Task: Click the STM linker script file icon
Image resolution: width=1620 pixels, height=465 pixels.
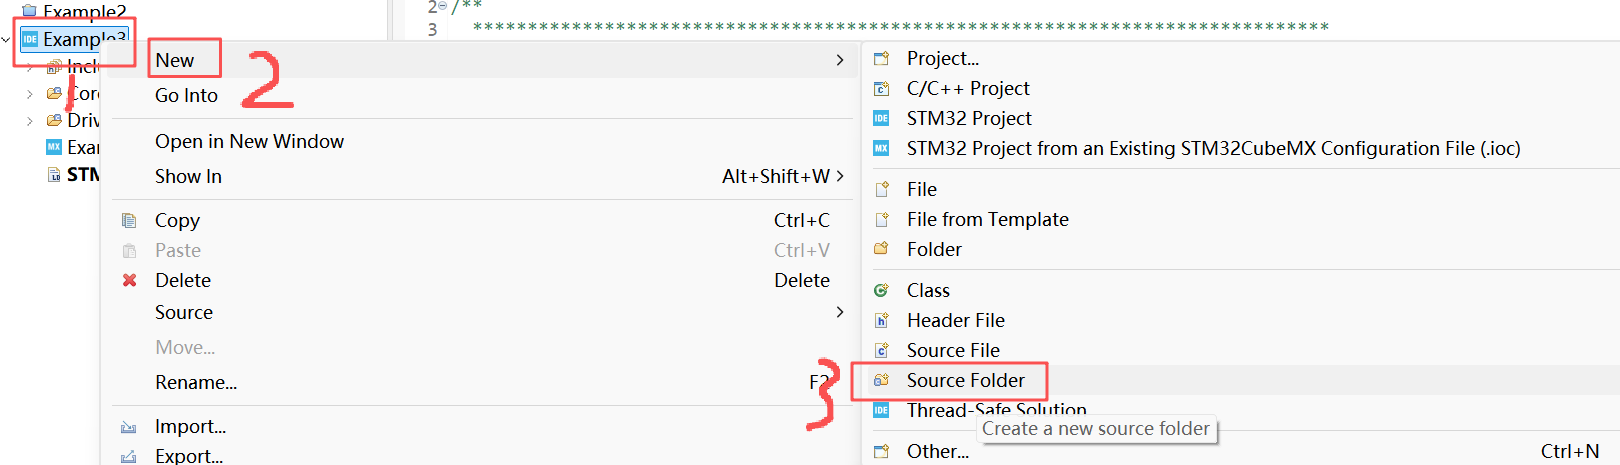Action: point(54,174)
